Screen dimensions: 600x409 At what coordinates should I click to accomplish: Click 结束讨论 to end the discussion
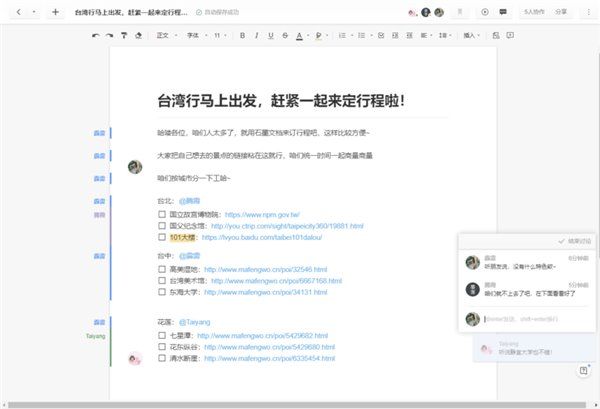pos(575,241)
